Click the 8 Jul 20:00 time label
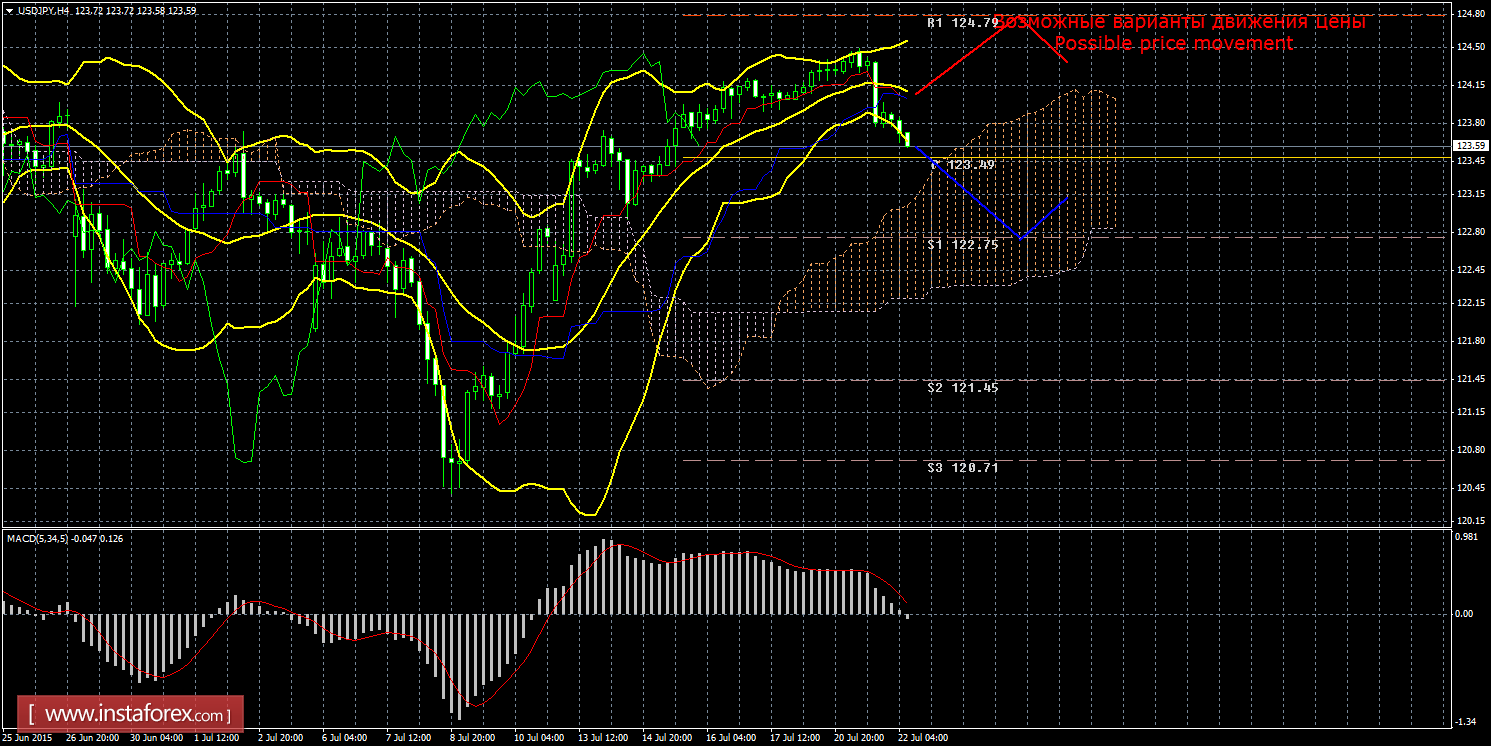Screen dimensions: 1491x746 click(x=473, y=738)
